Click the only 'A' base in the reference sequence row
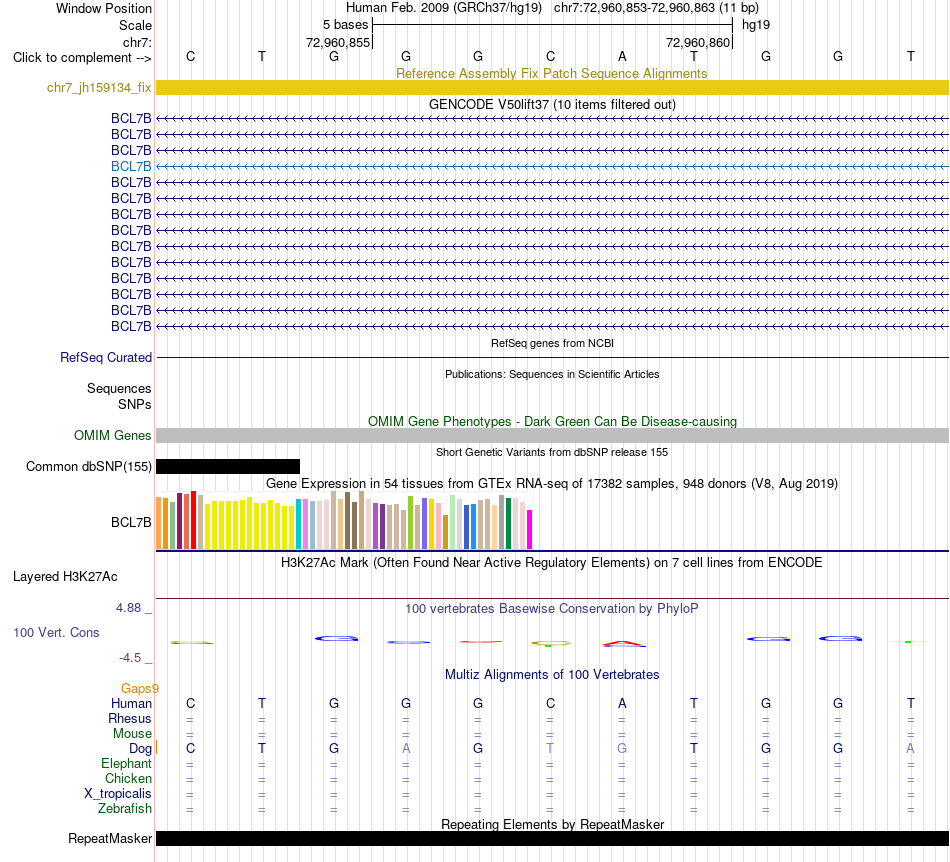The width and height of the screenshot is (950, 862). (622, 56)
